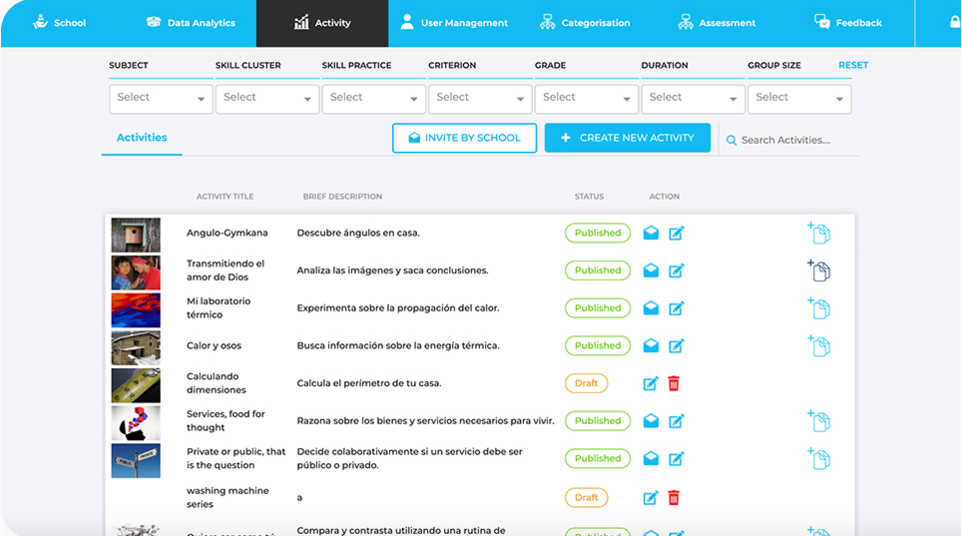Viewport: 962px width, 536px height.
Task: Open the Subject filter dropdown
Action: point(160,98)
